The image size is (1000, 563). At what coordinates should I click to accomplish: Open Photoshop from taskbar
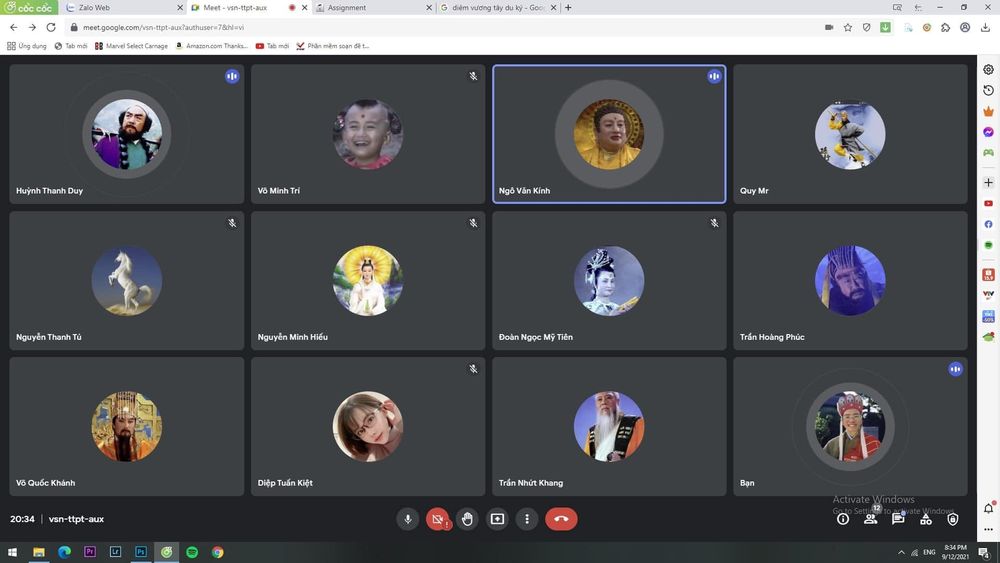(x=141, y=552)
